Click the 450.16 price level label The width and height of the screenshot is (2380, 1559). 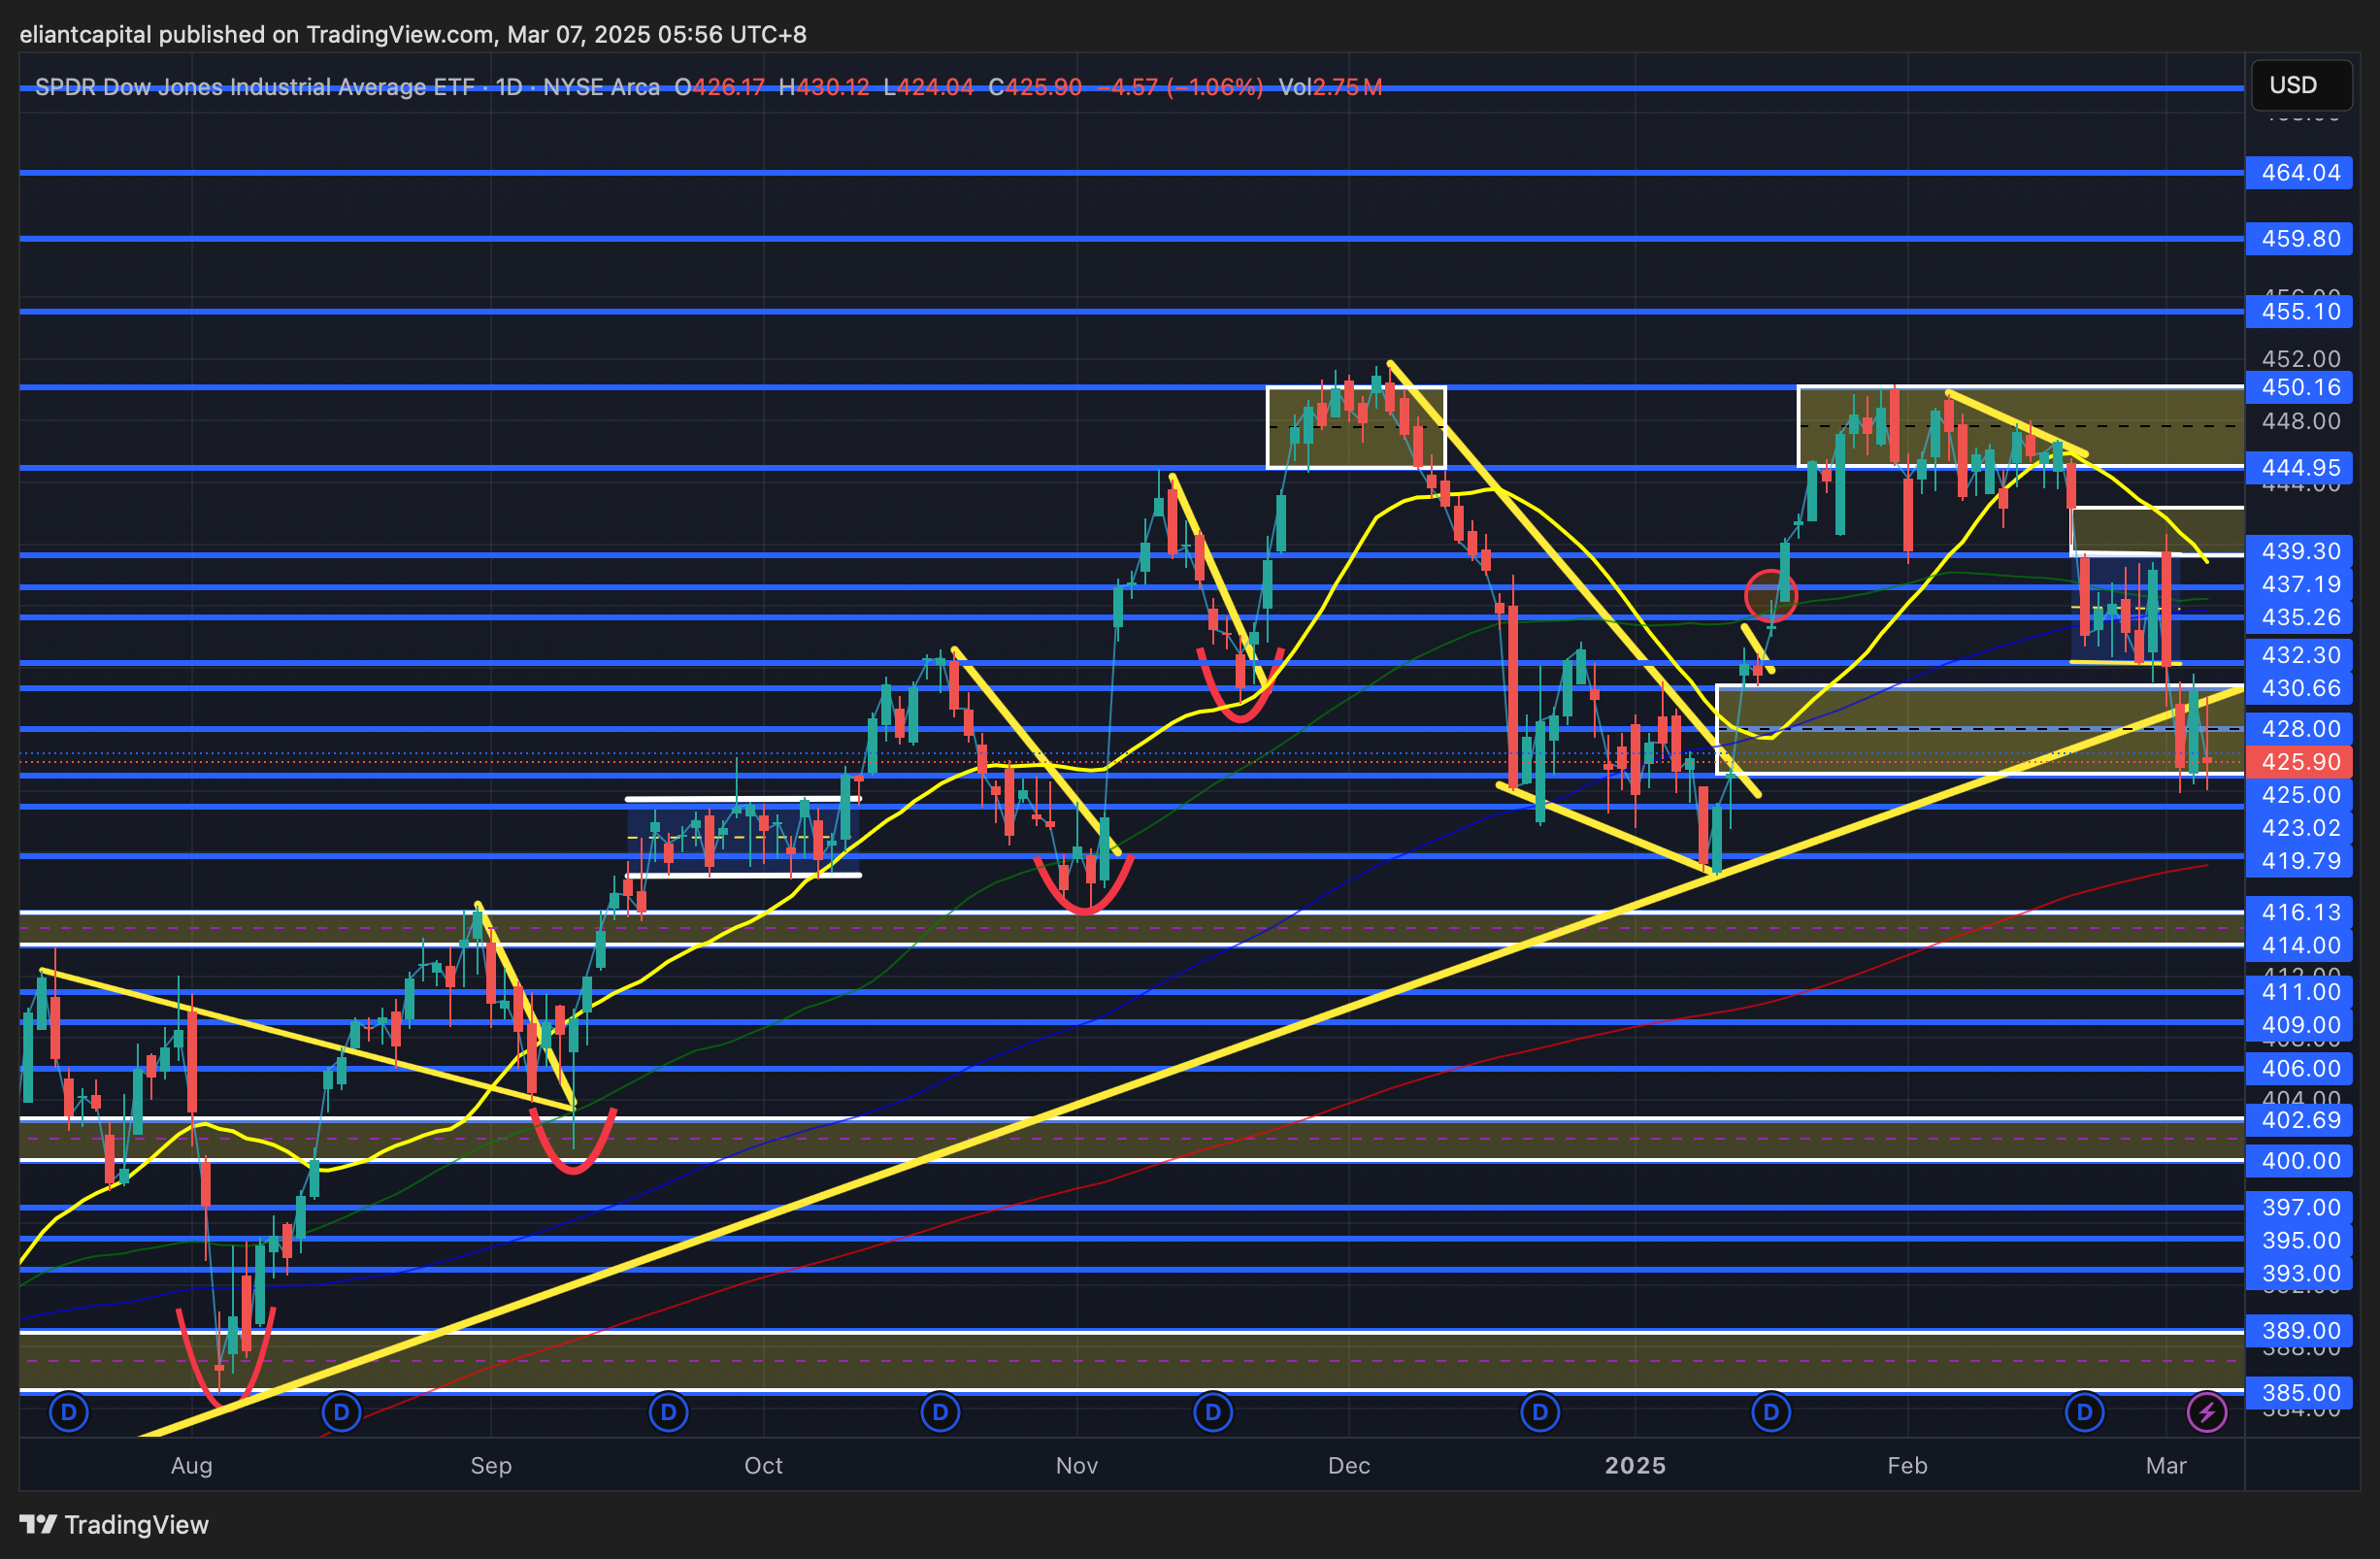[x=2299, y=387]
